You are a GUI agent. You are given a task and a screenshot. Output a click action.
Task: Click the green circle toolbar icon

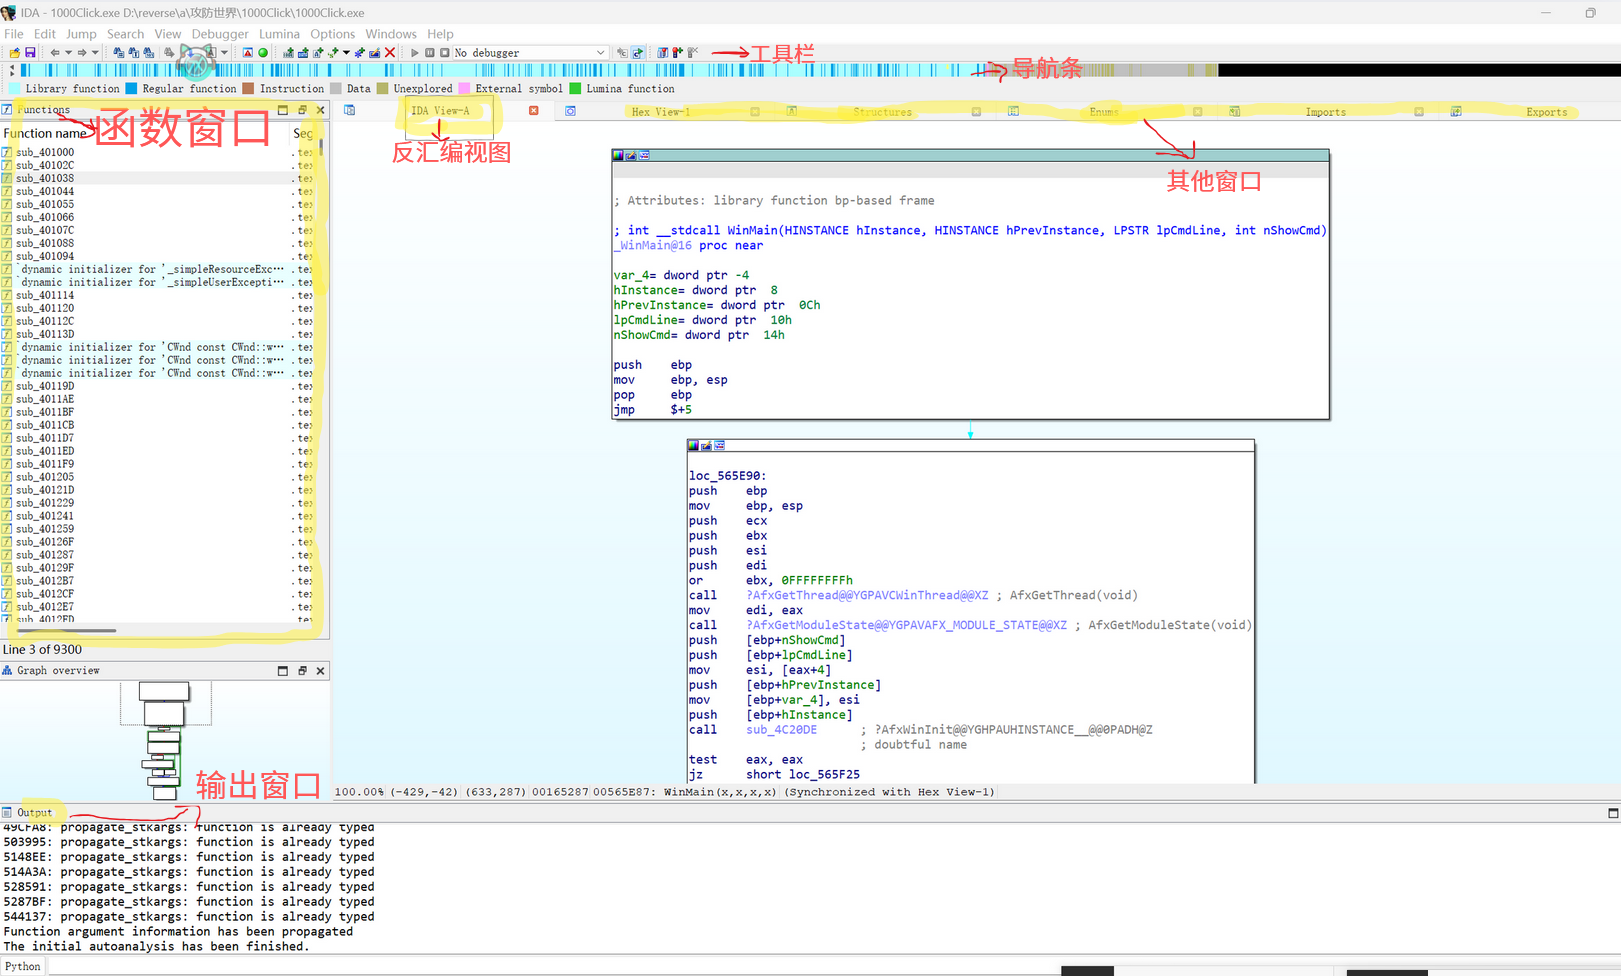(263, 53)
